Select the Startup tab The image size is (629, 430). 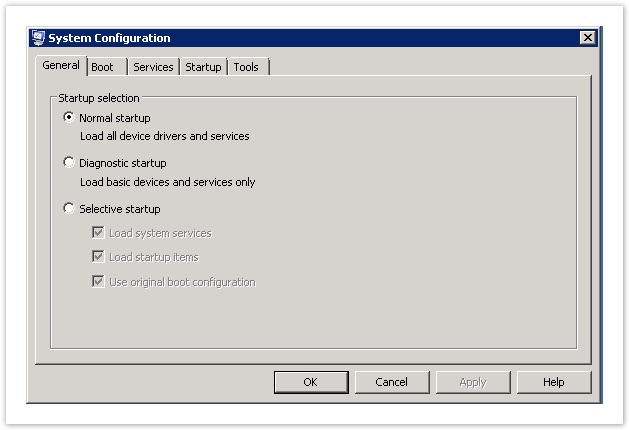203,67
